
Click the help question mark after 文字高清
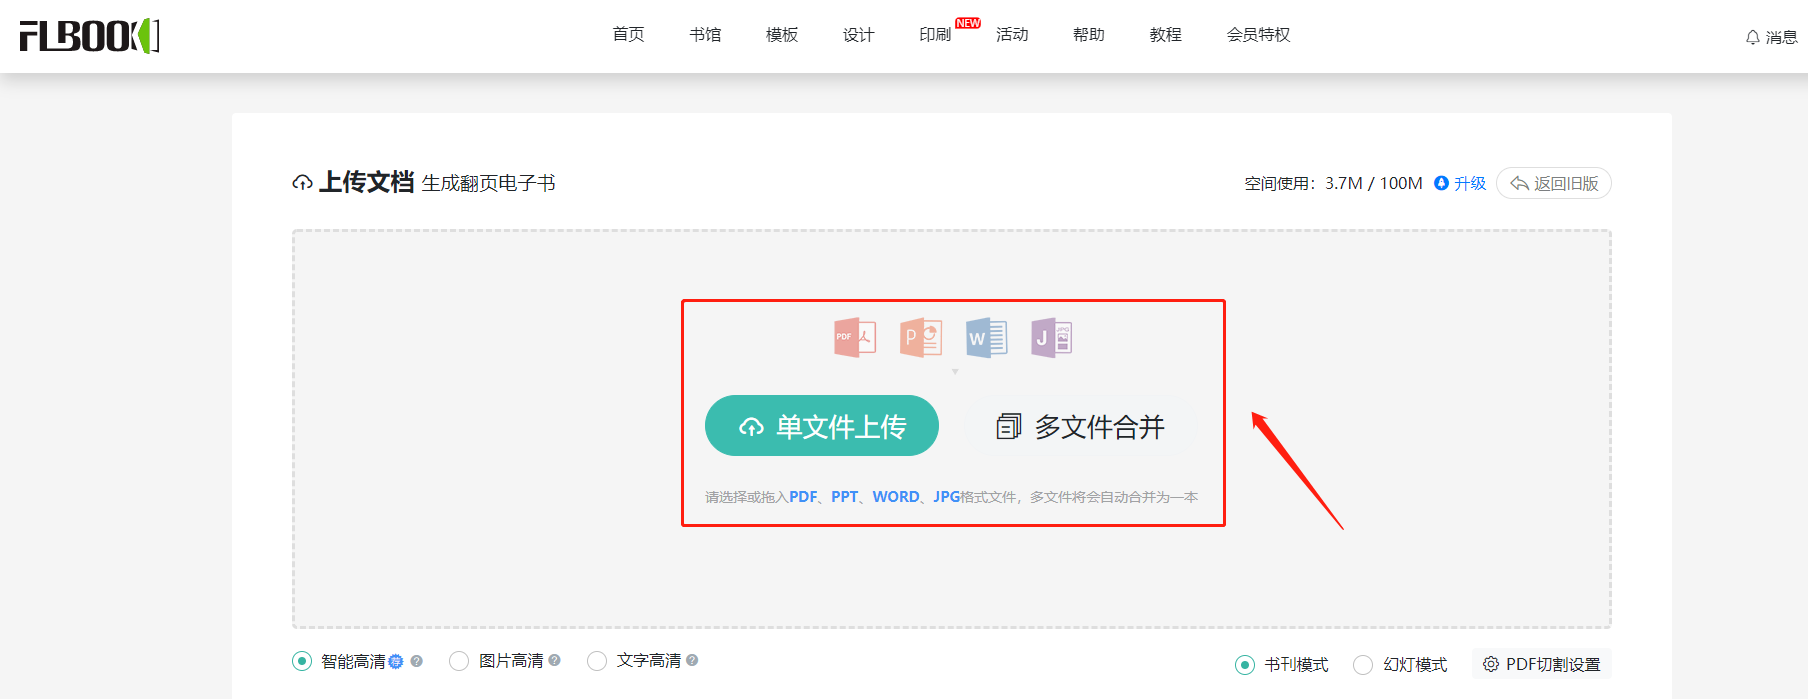pos(692,660)
